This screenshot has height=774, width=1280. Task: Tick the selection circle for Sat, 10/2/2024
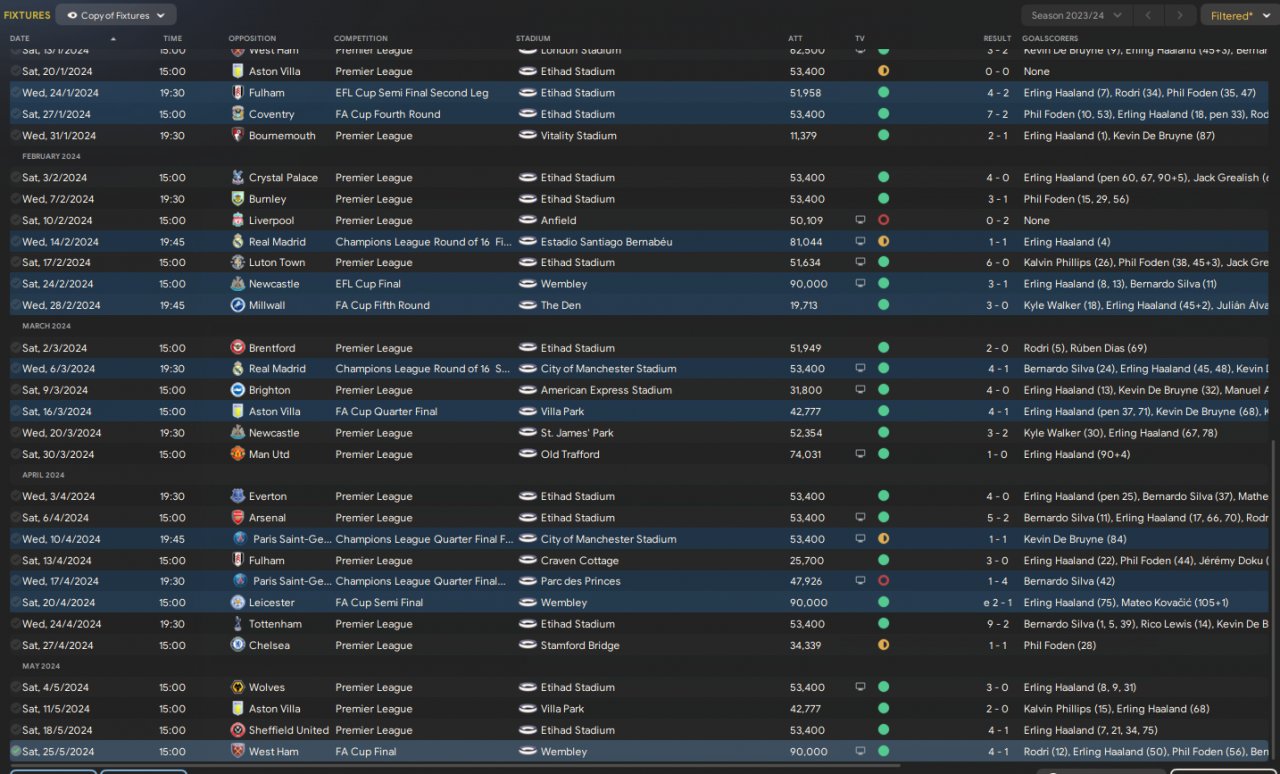[15, 220]
